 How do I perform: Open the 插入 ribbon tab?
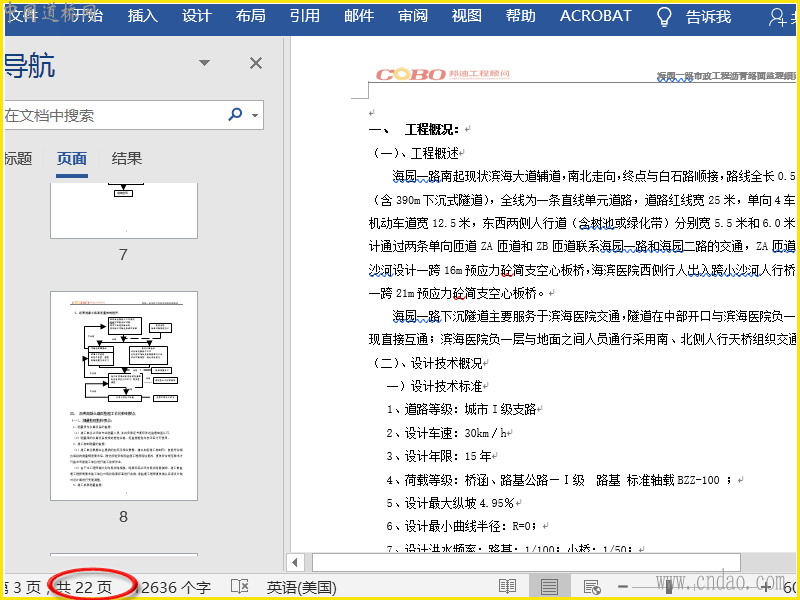[x=143, y=16]
